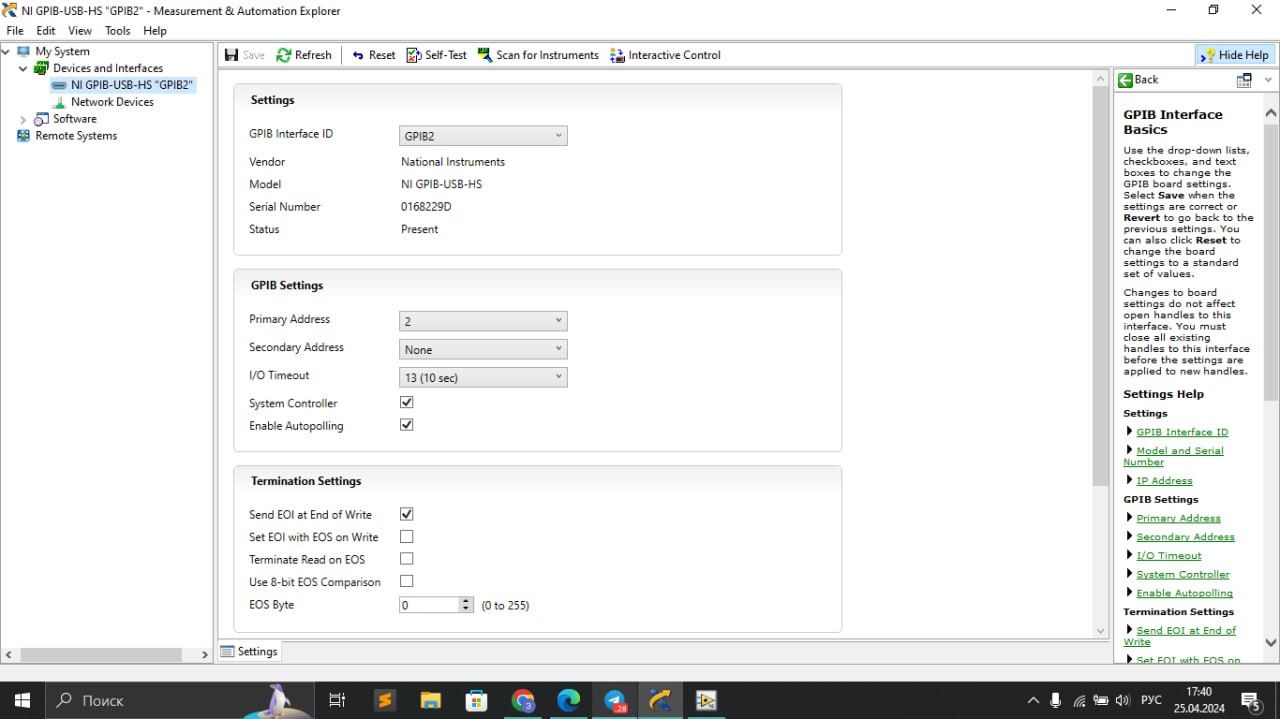Increment the EOS Byte spinner up arrow

tap(465, 601)
